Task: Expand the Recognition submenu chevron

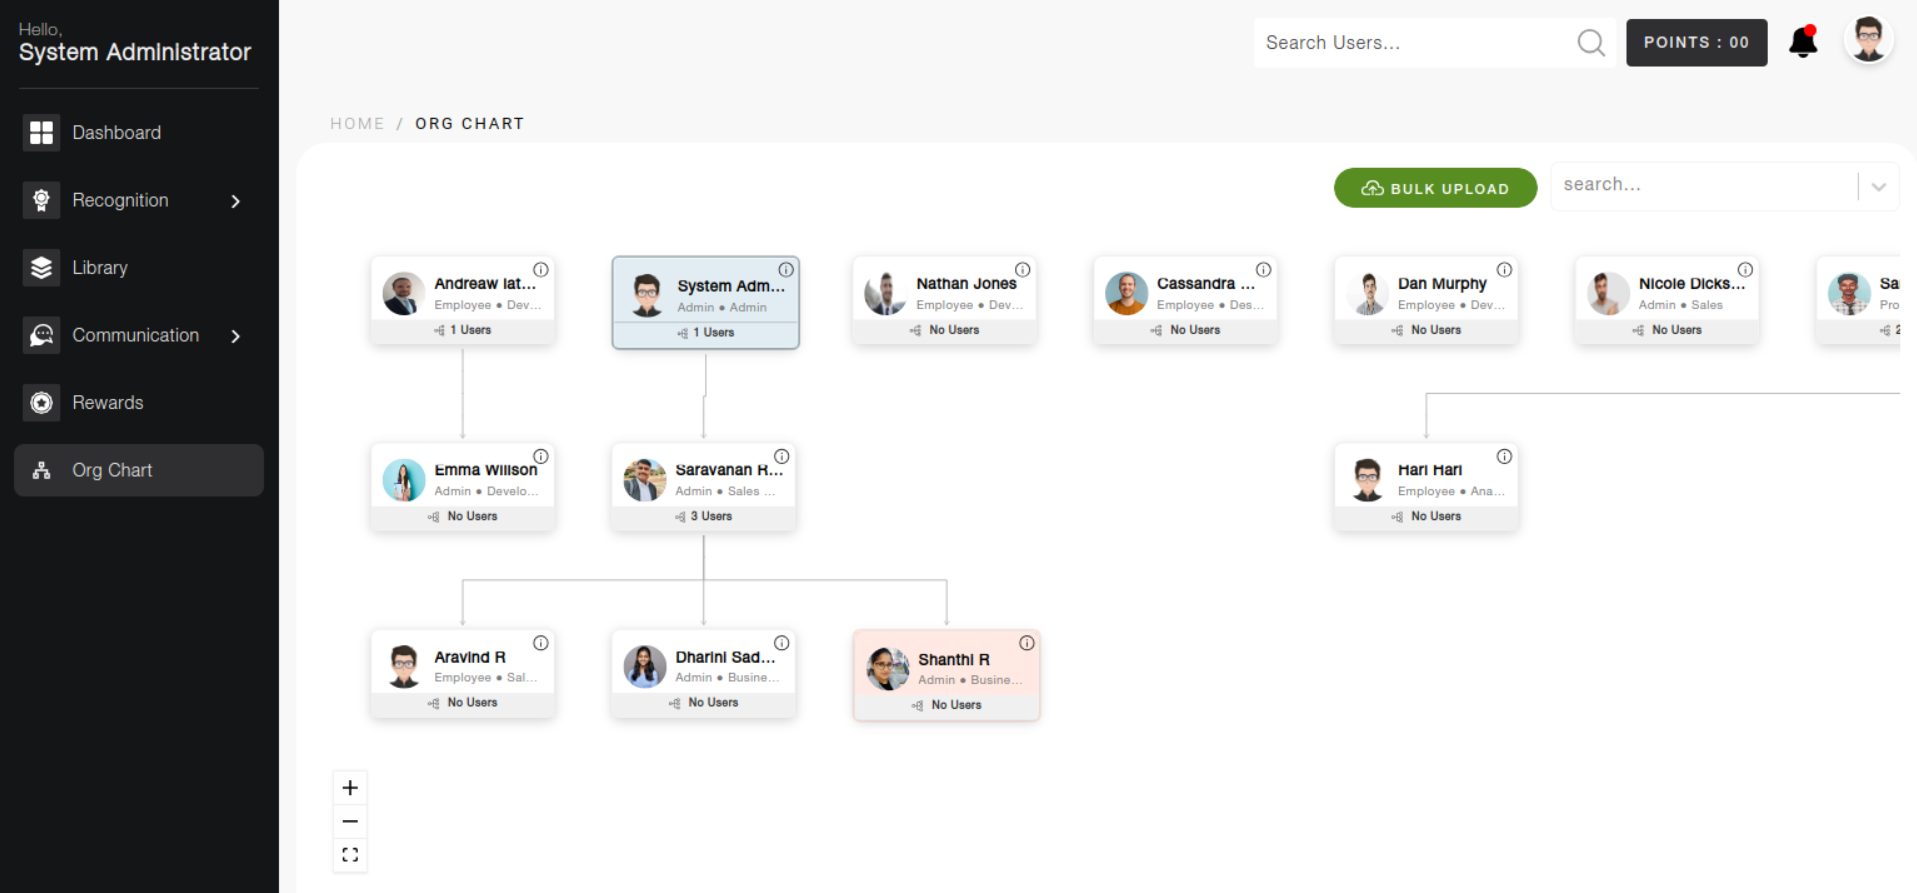Action: tap(236, 201)
